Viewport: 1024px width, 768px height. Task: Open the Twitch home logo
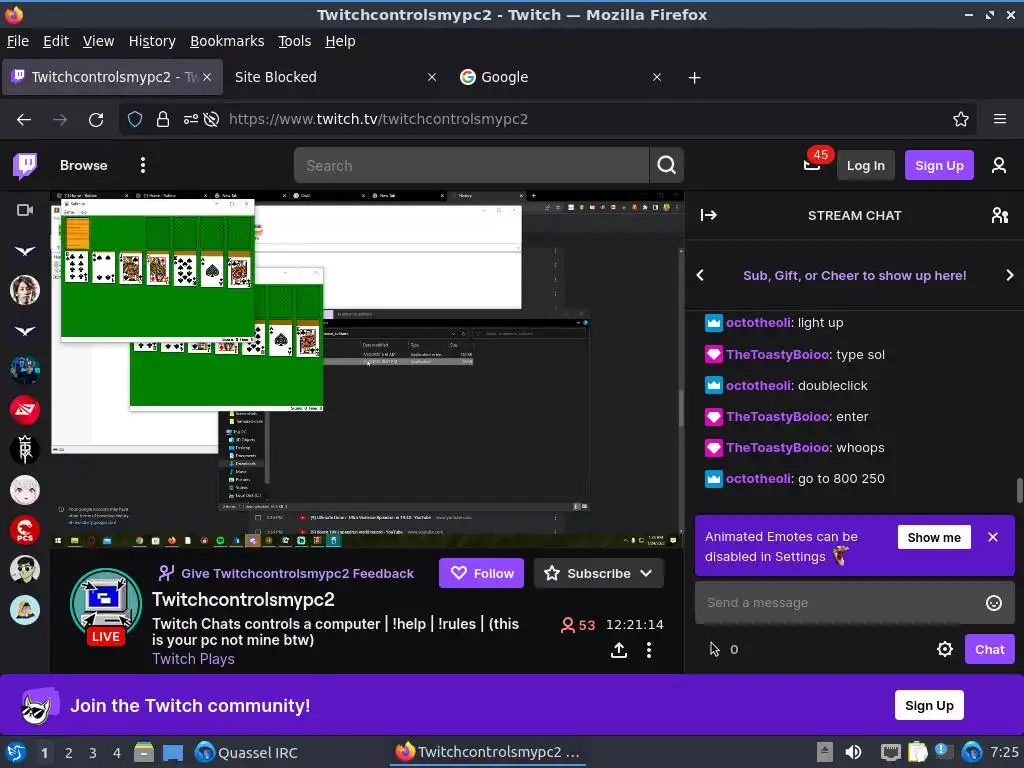click(25, 166)
